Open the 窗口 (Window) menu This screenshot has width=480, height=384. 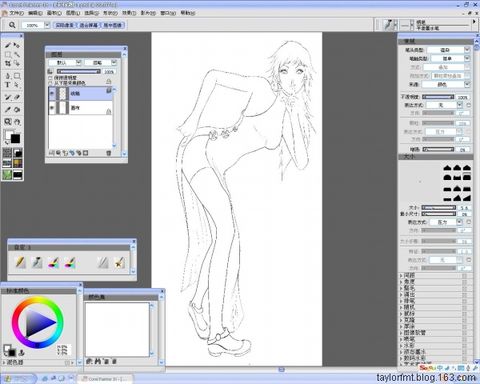pyautogui.click(x=168, y=13)
